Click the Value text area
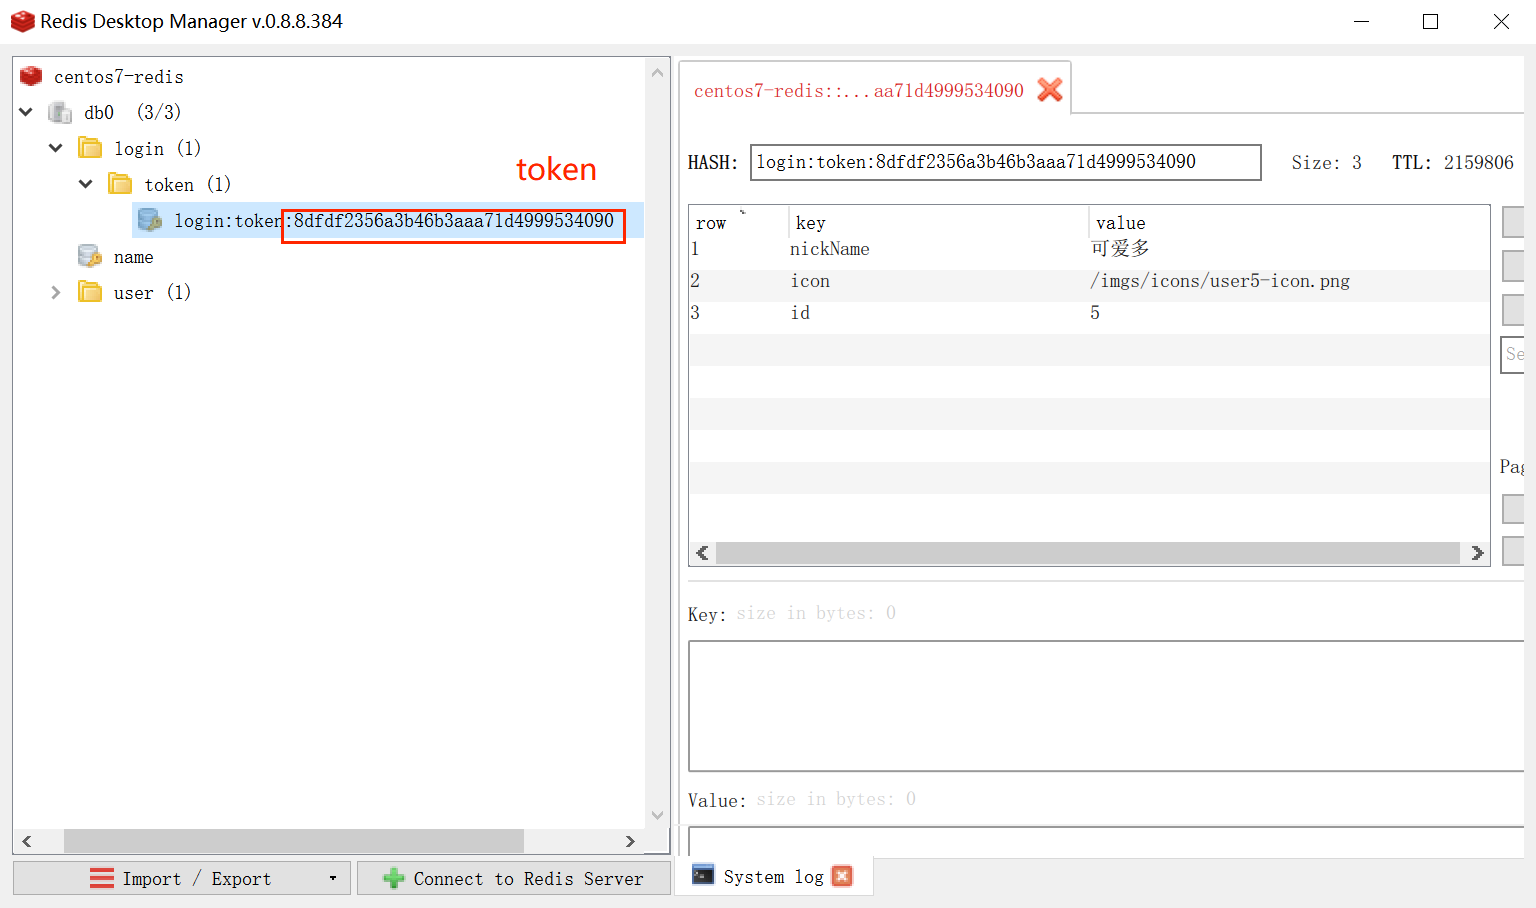1536x908 pixels. coord(1106,841)
